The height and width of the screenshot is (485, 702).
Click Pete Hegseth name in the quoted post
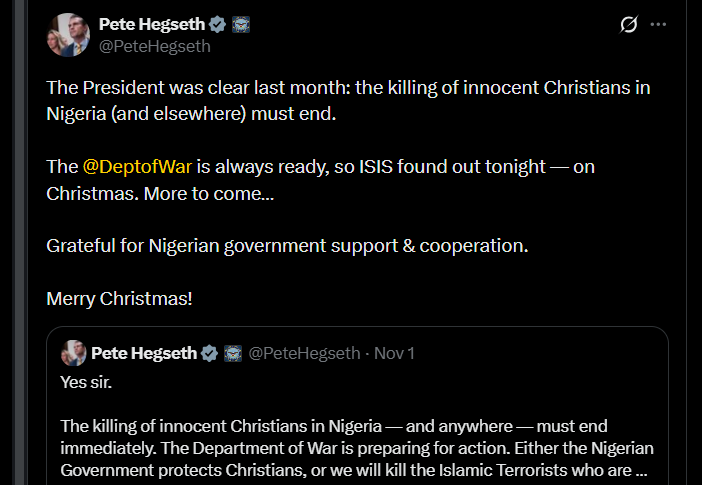point(144,353)
